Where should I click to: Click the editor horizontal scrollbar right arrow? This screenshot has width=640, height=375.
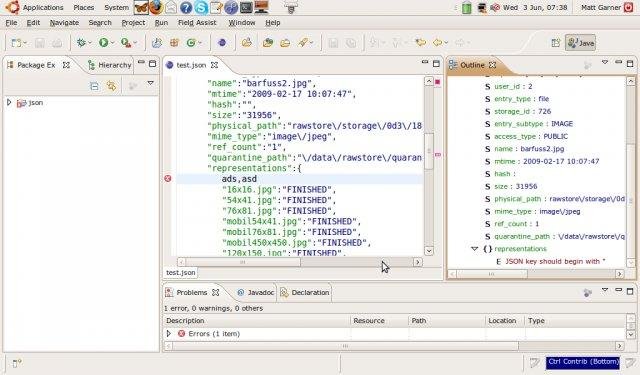coord(418,262)
